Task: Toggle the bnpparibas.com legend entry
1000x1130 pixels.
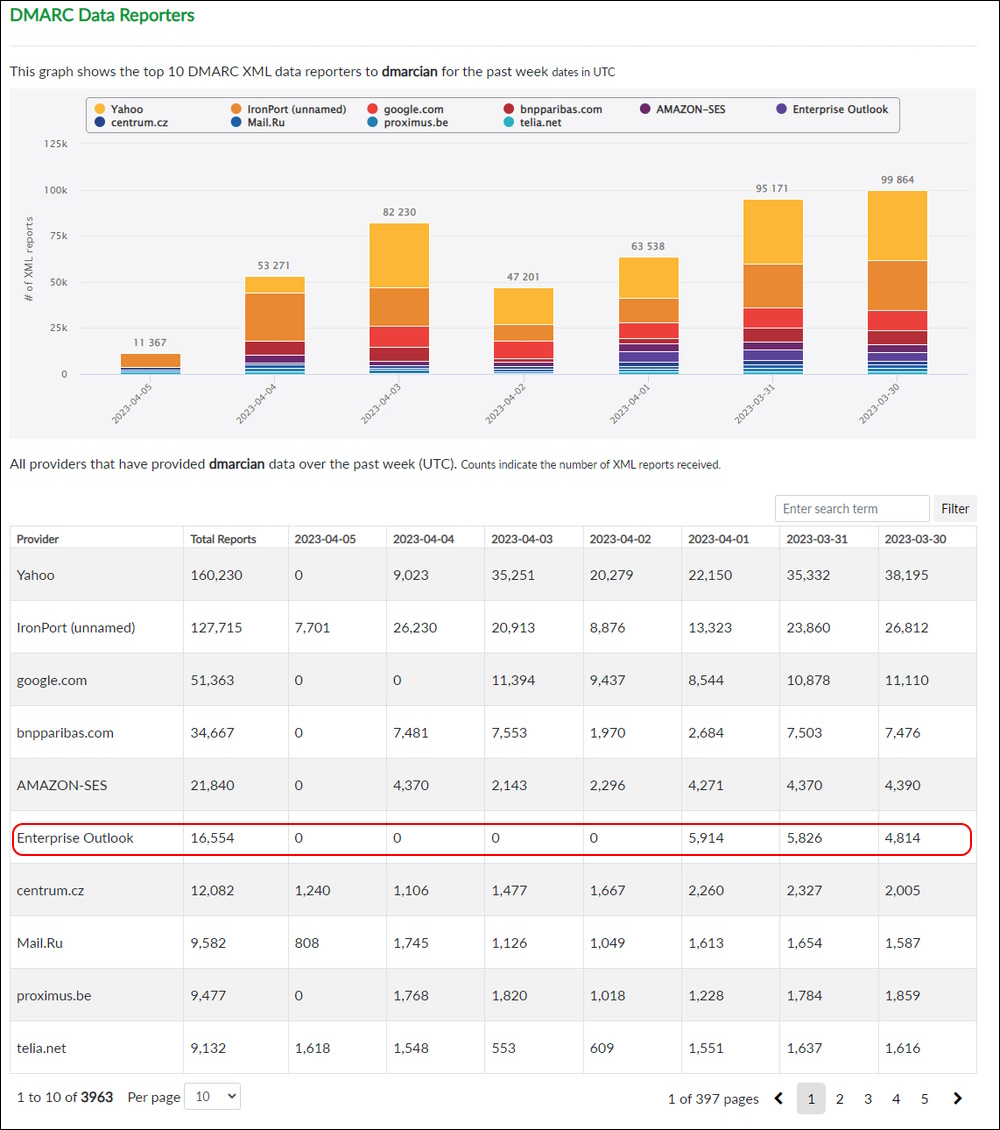Action: [553, 109]
